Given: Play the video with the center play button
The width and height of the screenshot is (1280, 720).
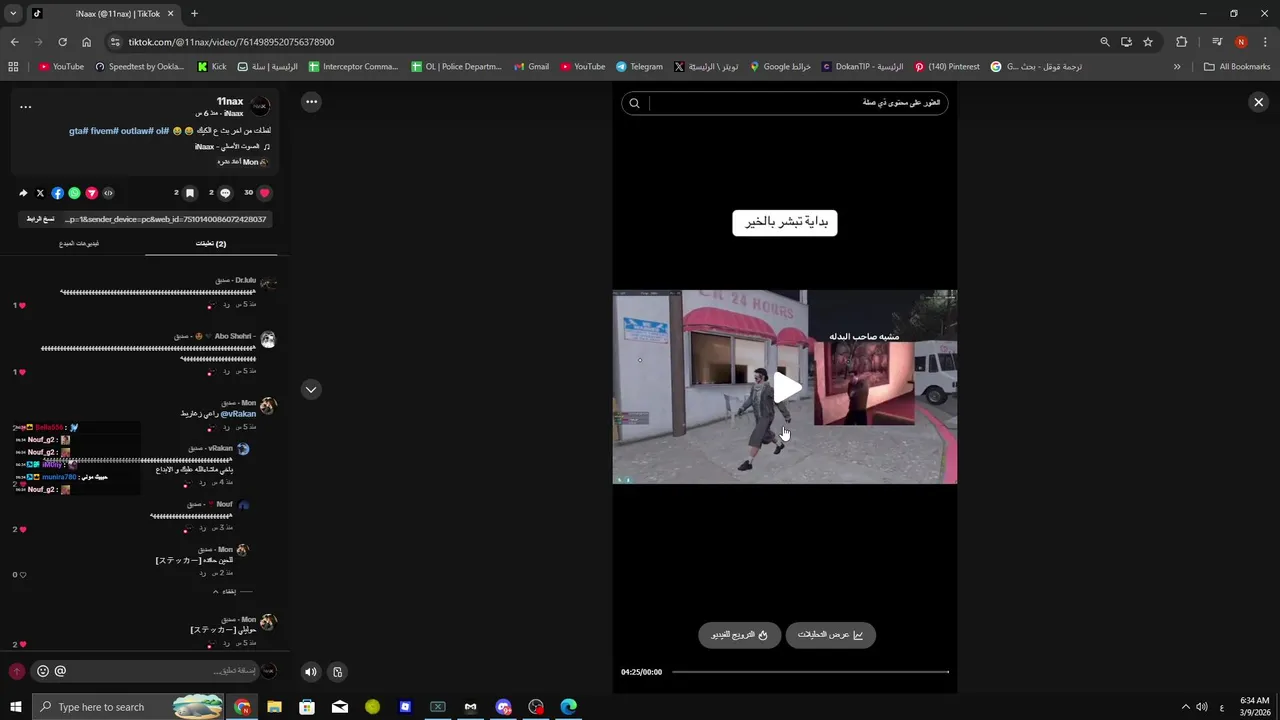Looking at the screenshot, I should point(786,388).
